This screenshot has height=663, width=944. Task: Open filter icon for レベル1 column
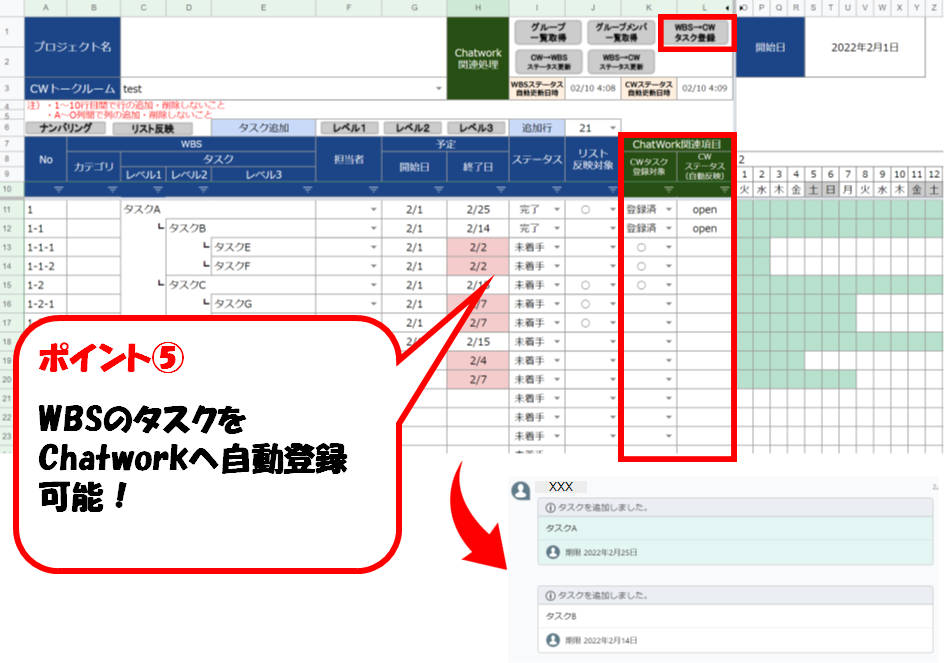coord(158,190)
